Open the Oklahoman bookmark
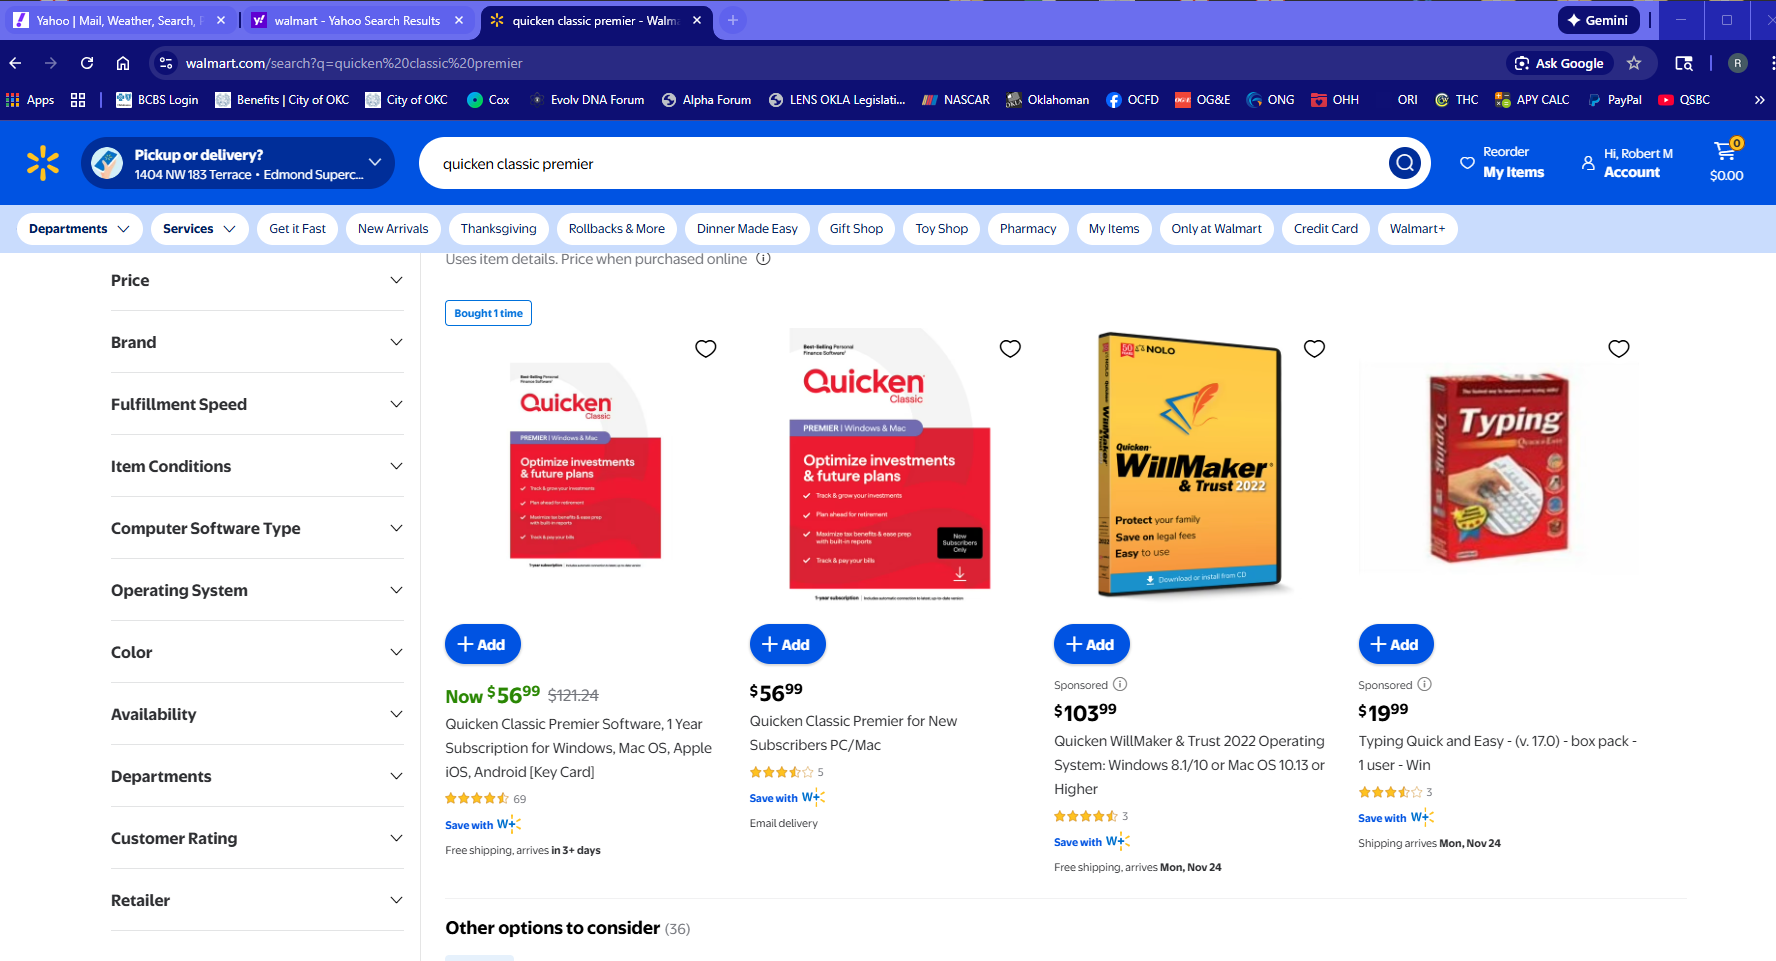 tap(1047, 100)
